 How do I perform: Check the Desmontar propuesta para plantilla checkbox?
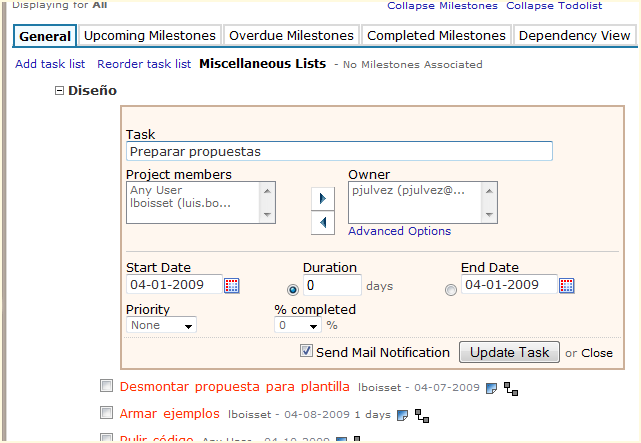[107, 386]
